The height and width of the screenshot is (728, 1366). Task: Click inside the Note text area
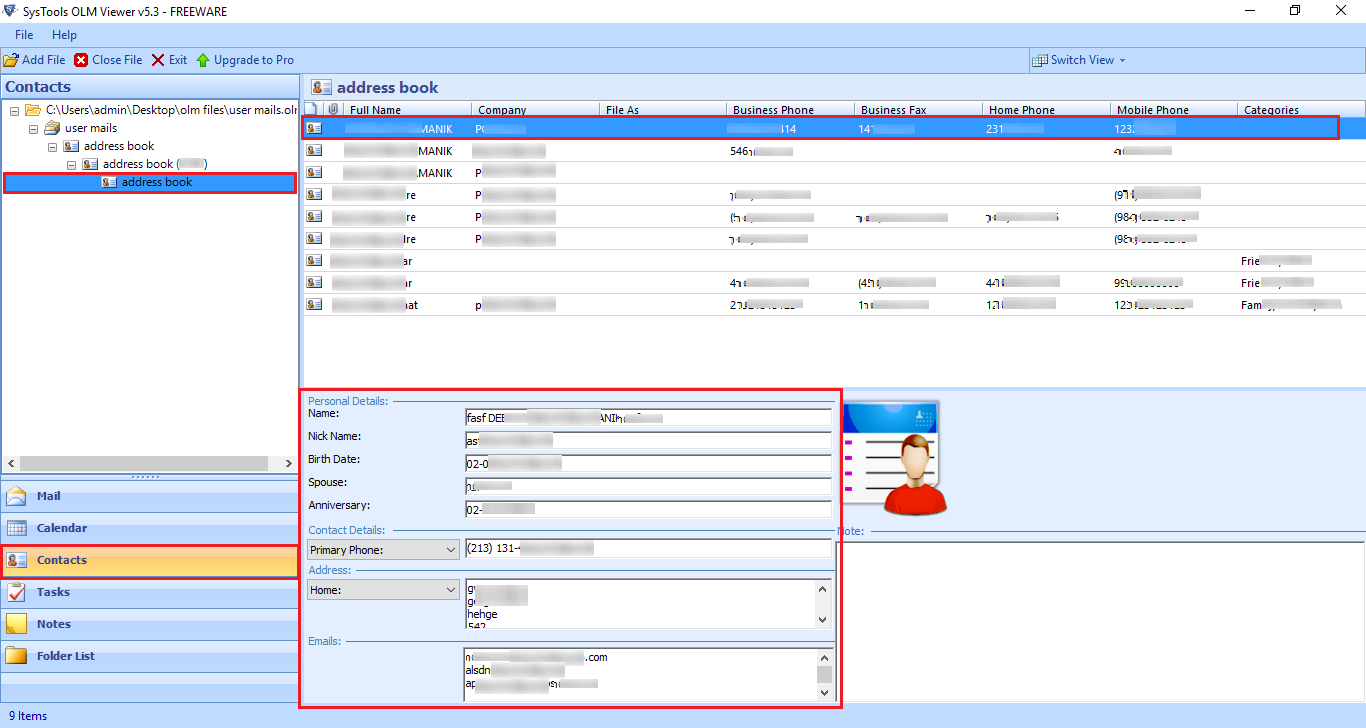point(1099,620)
